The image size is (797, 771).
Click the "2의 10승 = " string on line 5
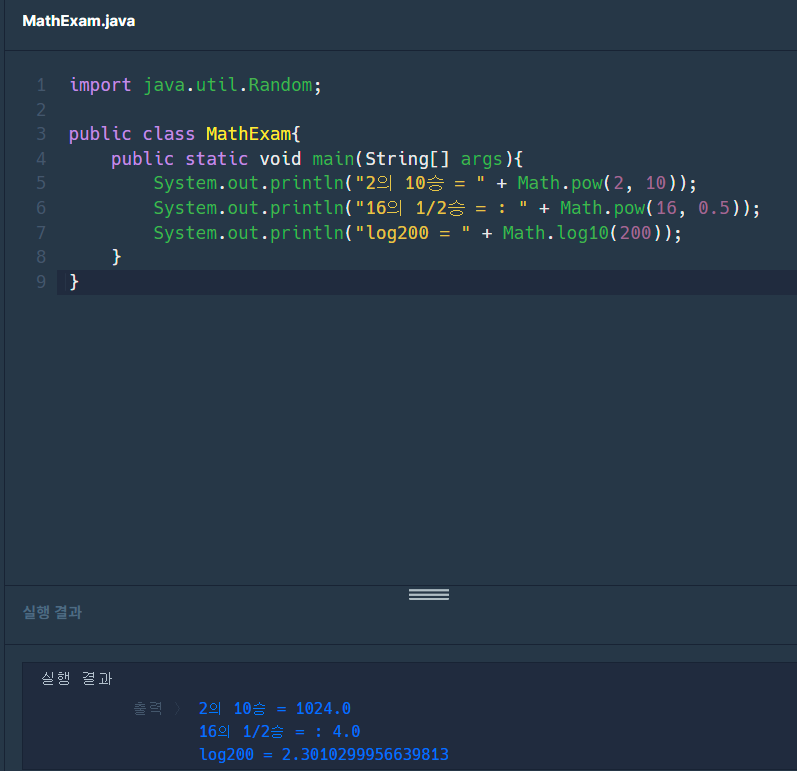420,183
